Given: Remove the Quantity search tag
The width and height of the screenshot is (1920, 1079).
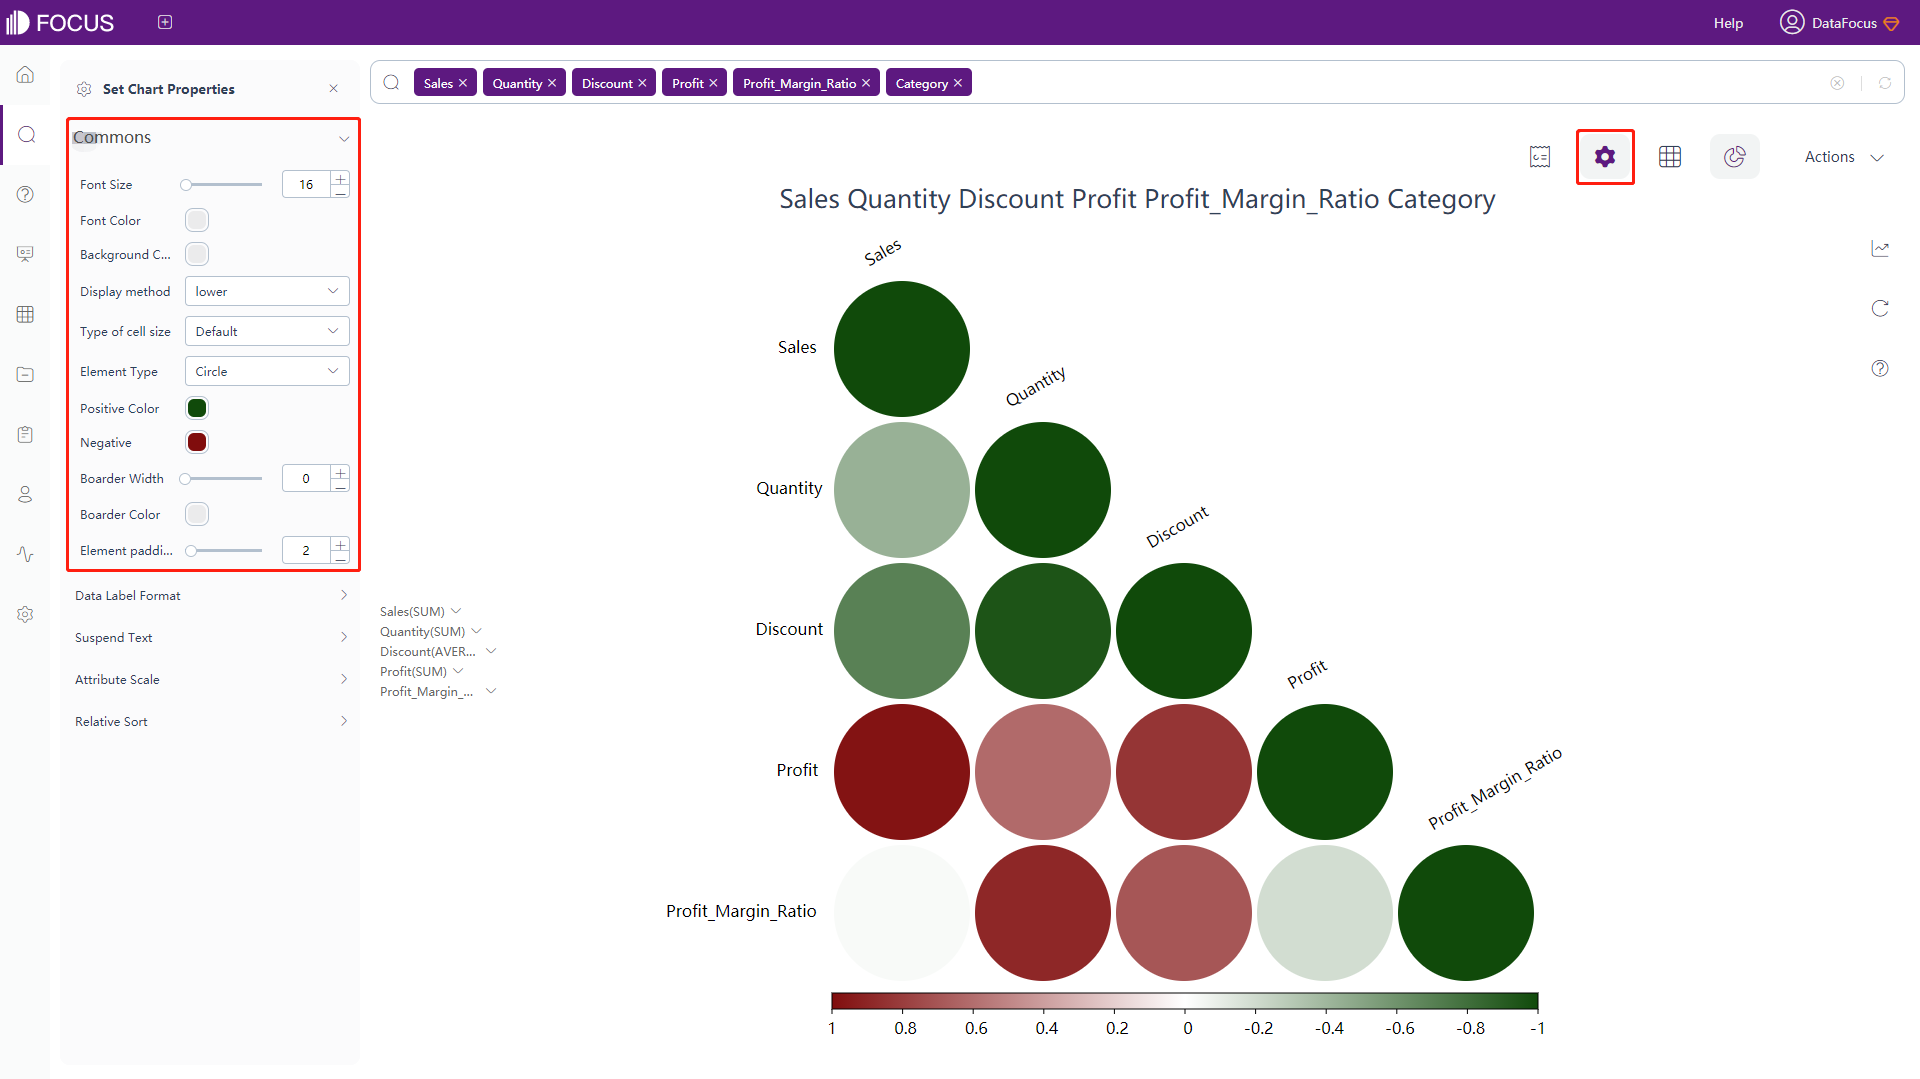Looking at the screenshot, I should coord(552,83).
